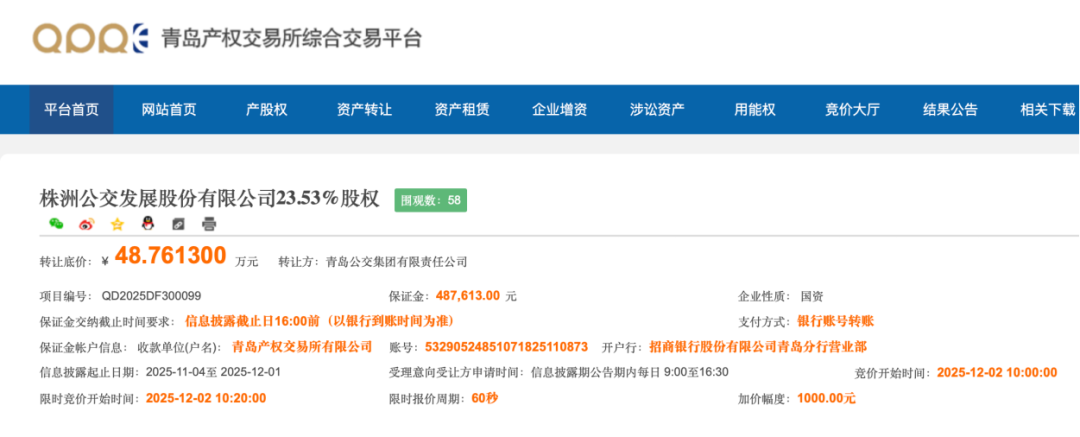Go to 网站首页 in navigation
The width and height of the screenshot is (1080, 437).
[x=169, y=109]
